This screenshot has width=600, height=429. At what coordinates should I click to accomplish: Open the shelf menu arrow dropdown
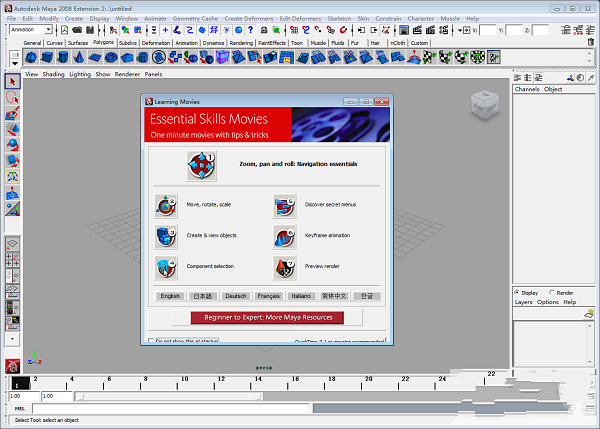coord(15,63)
